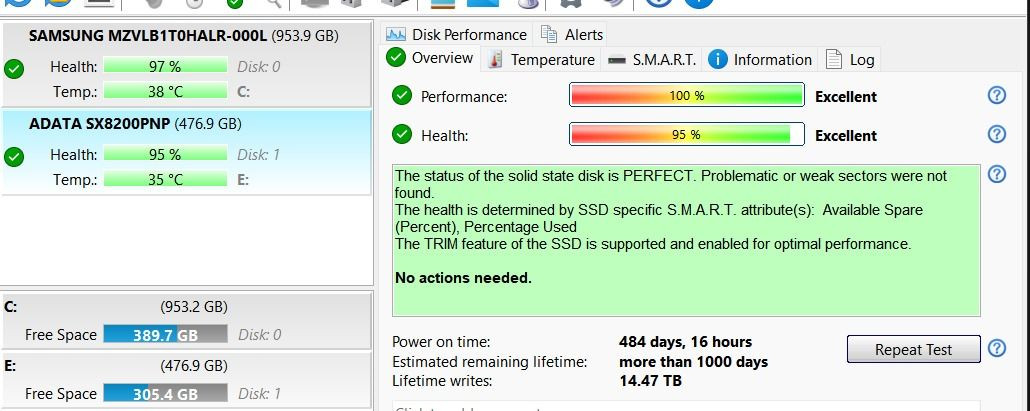Open help for the Performance rating
The height and width of the screenshot is (411, 1030).
tap(996, 95)
